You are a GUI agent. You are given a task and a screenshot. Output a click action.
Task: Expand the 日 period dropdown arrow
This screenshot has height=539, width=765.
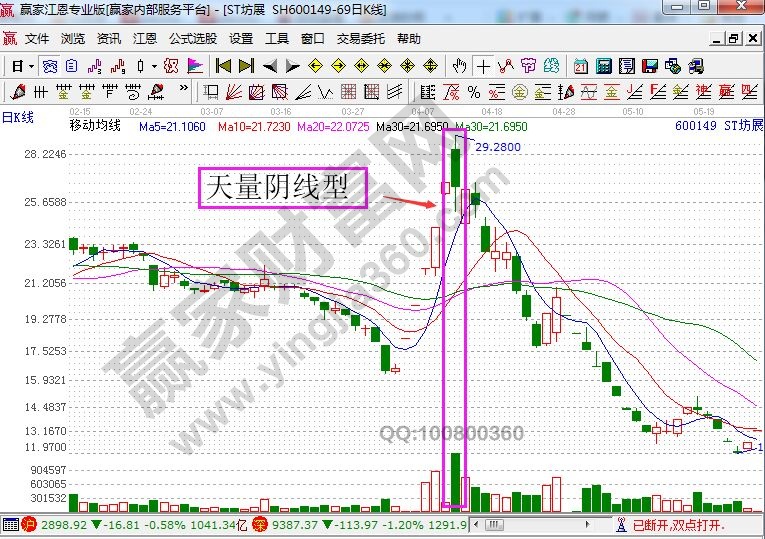click(x=31, y=66)
